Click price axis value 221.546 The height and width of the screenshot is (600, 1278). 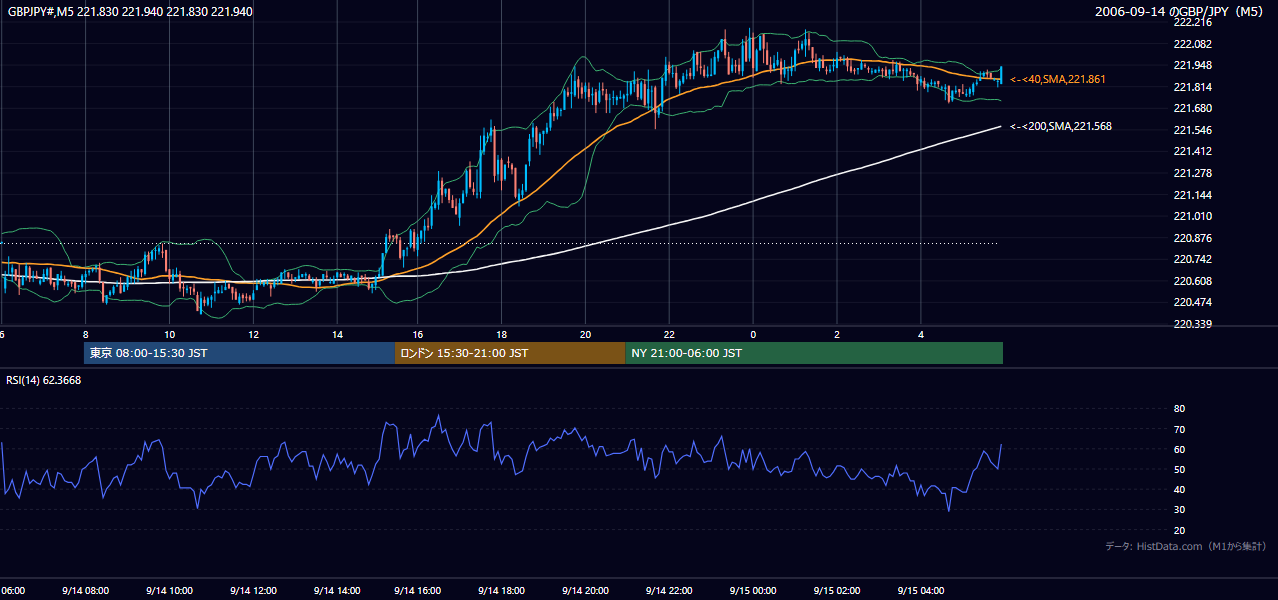tap(1192, 130)
